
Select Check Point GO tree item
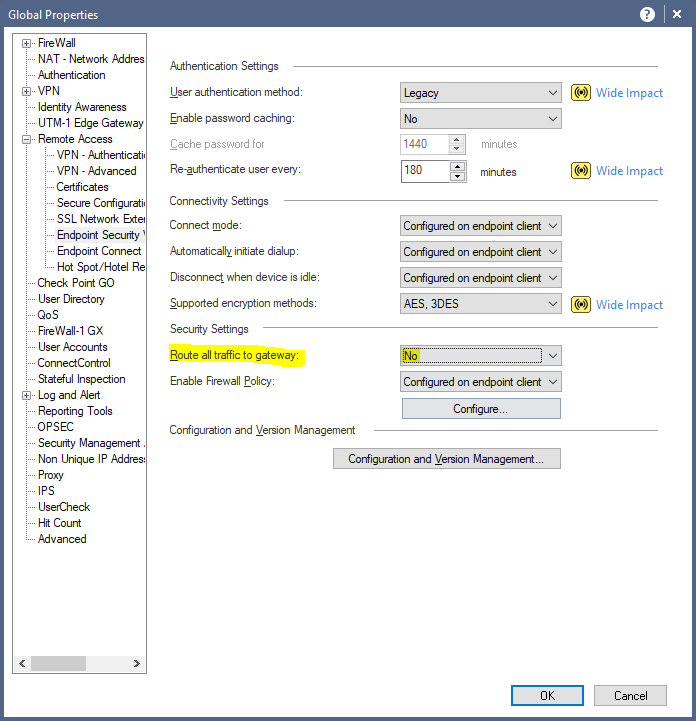tap(76, 283)
